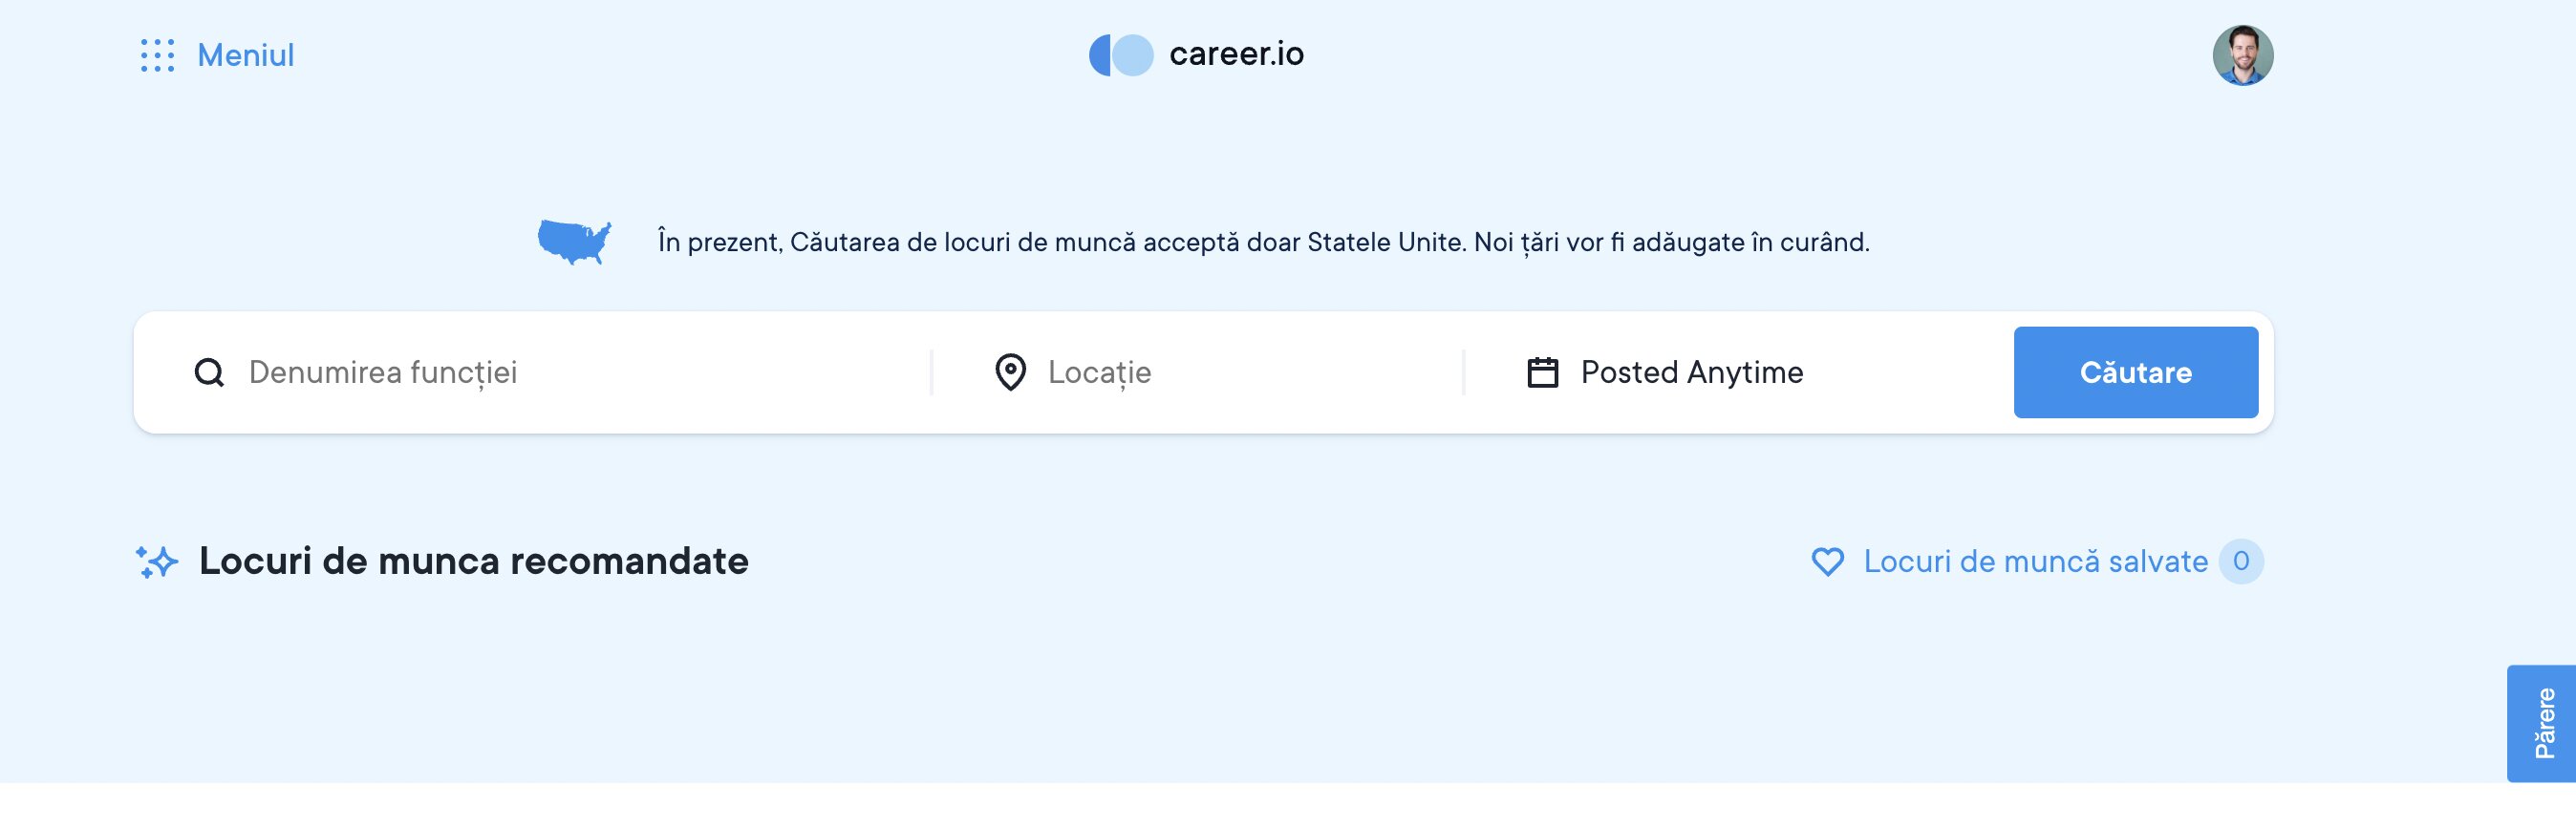Open the Părere feedback side tab

coord(2543,723)
